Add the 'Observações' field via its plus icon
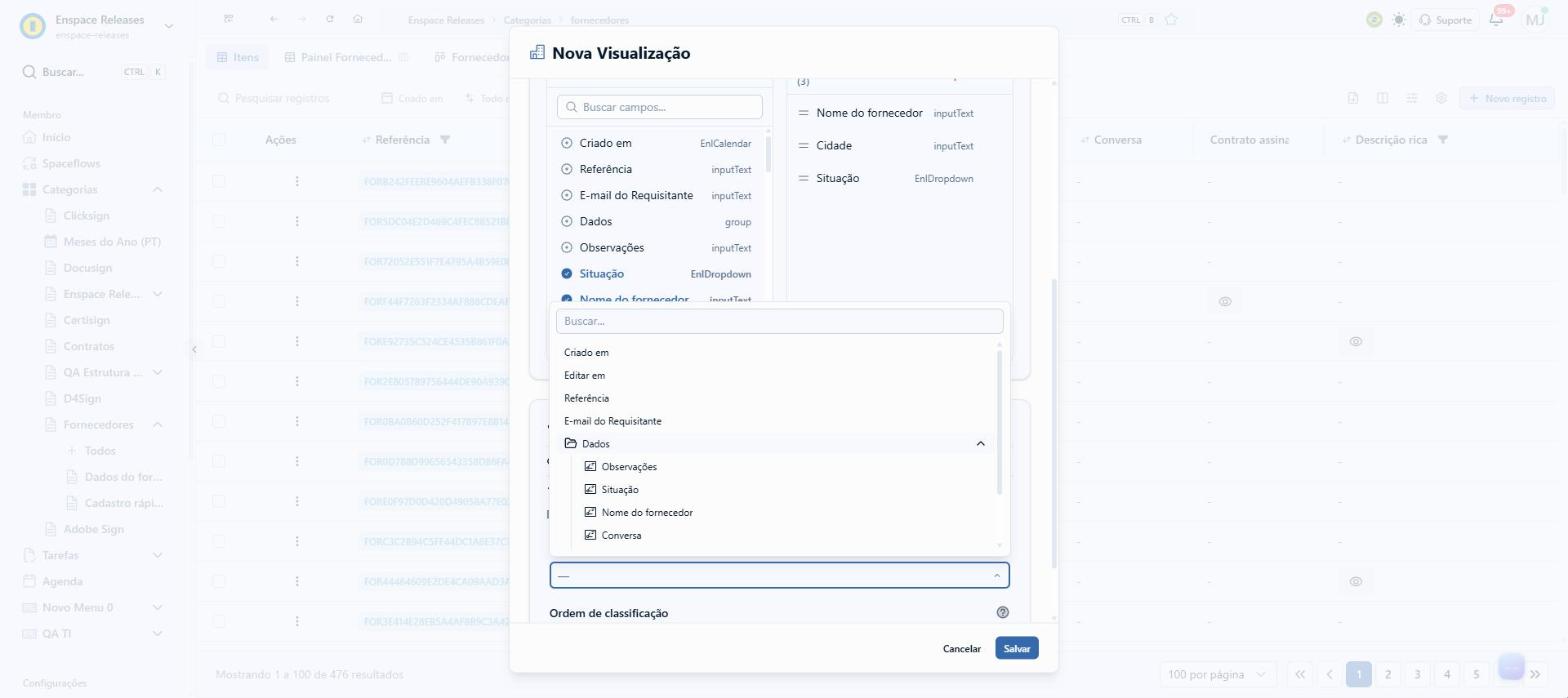 [x=567, y=247]
